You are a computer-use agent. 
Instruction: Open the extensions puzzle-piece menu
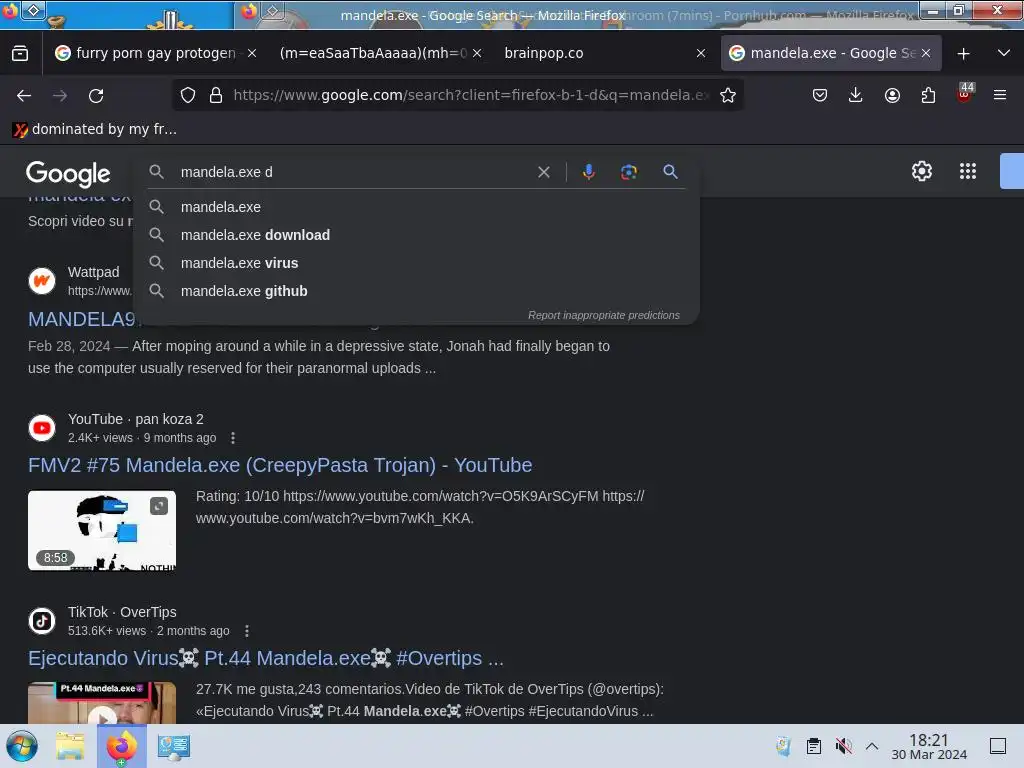(928, 95)
